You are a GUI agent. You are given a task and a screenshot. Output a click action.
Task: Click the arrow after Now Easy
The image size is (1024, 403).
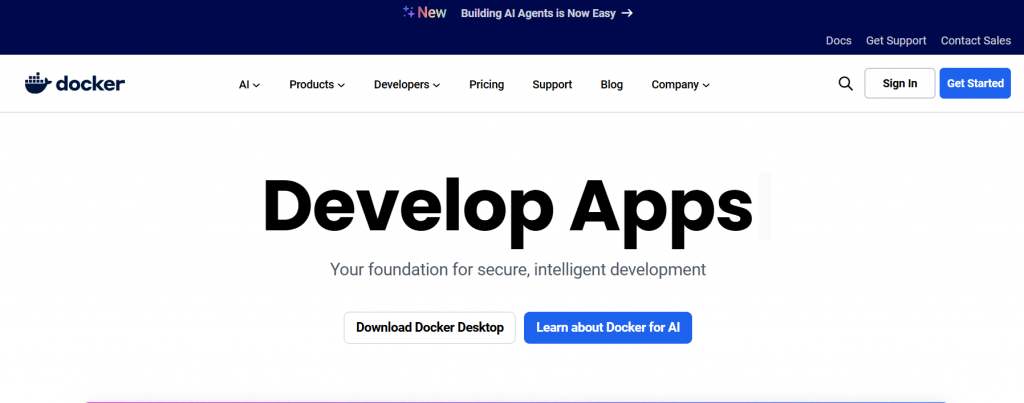[x=627, y=13]
